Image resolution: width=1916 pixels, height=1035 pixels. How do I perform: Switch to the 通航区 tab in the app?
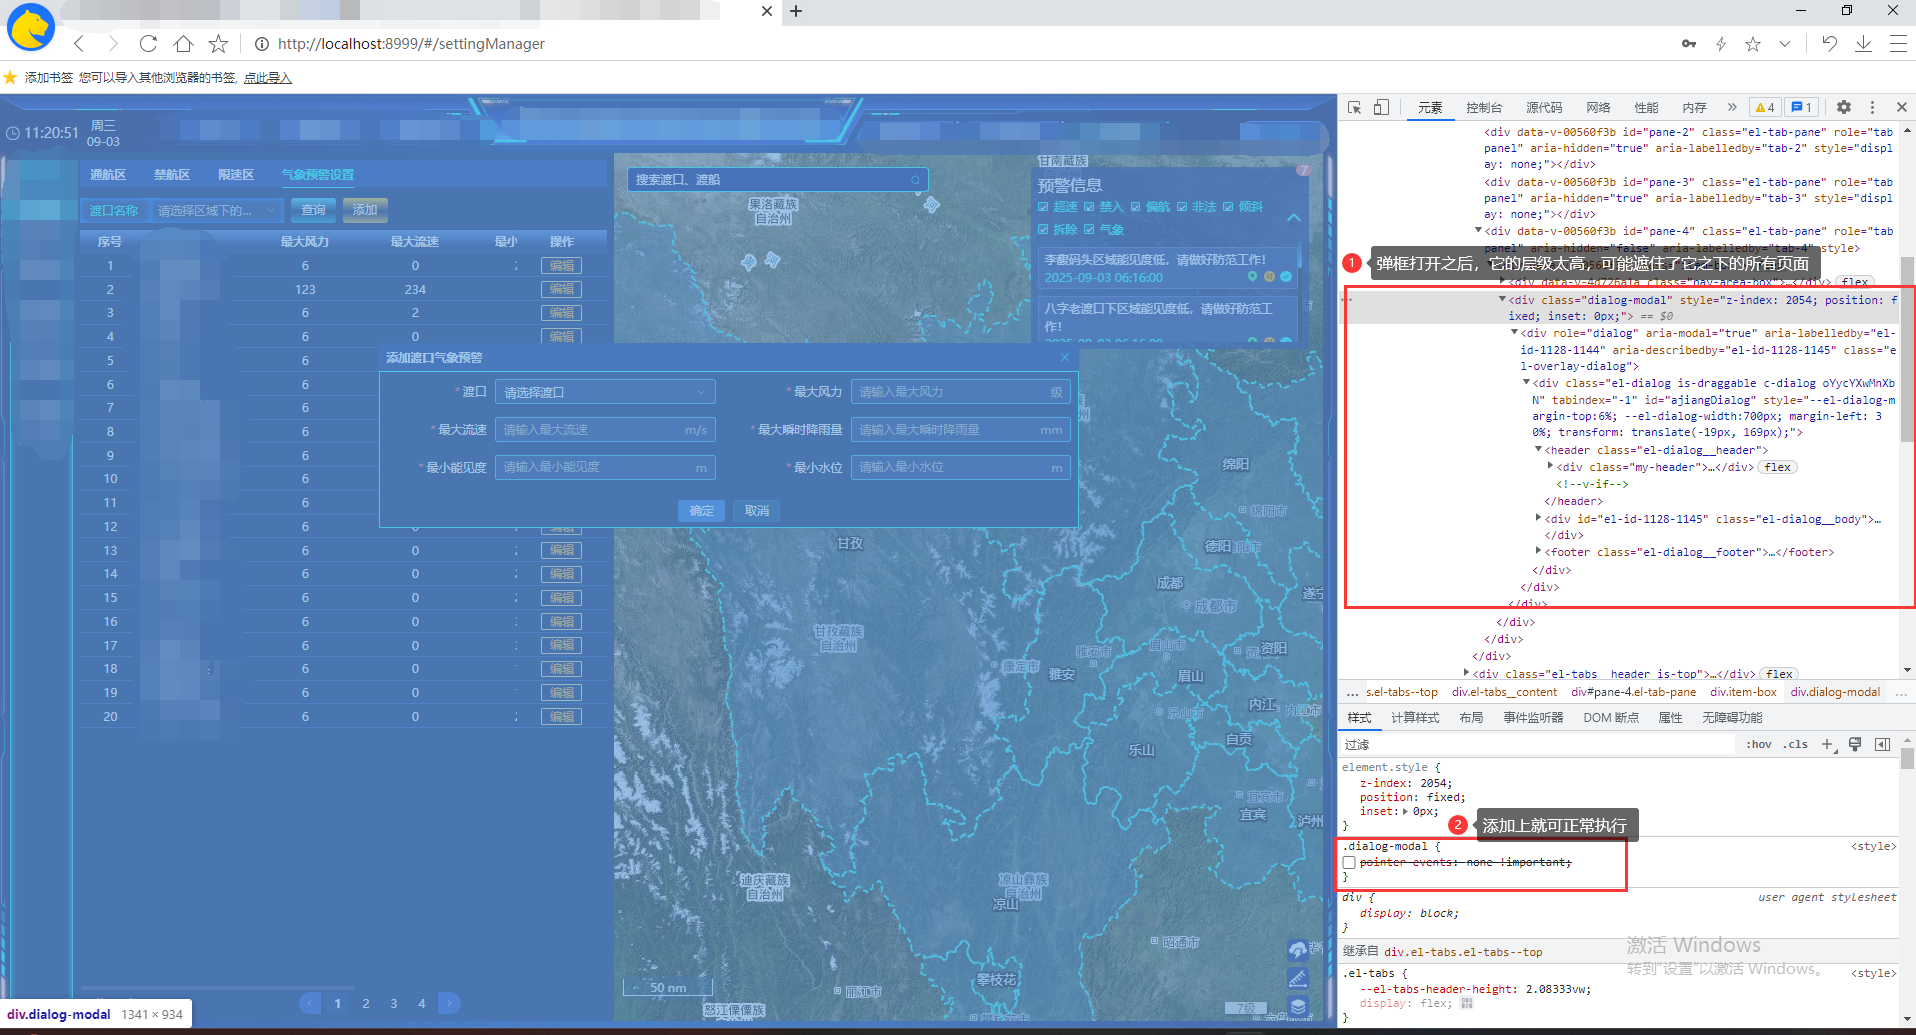click(x=108, y=175)
